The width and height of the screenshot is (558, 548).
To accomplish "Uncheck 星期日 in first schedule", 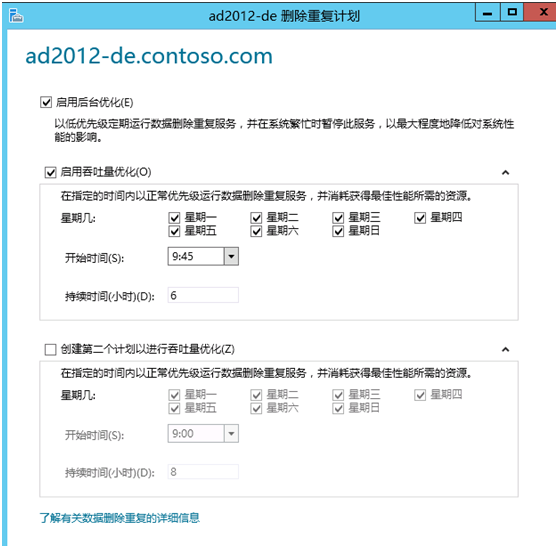I will coord(338,231).
